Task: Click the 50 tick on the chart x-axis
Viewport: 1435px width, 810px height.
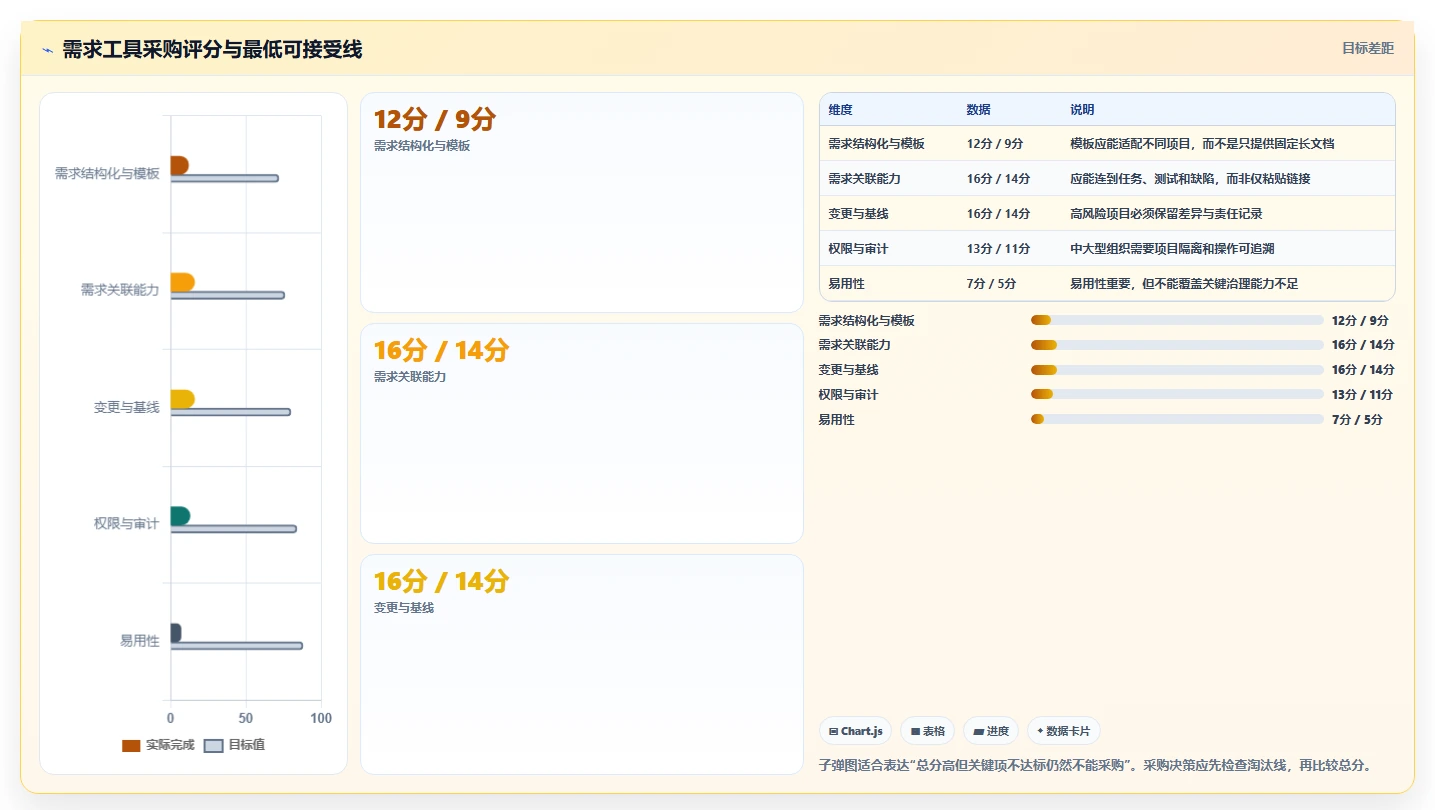Action: click(x=246, y=718)
